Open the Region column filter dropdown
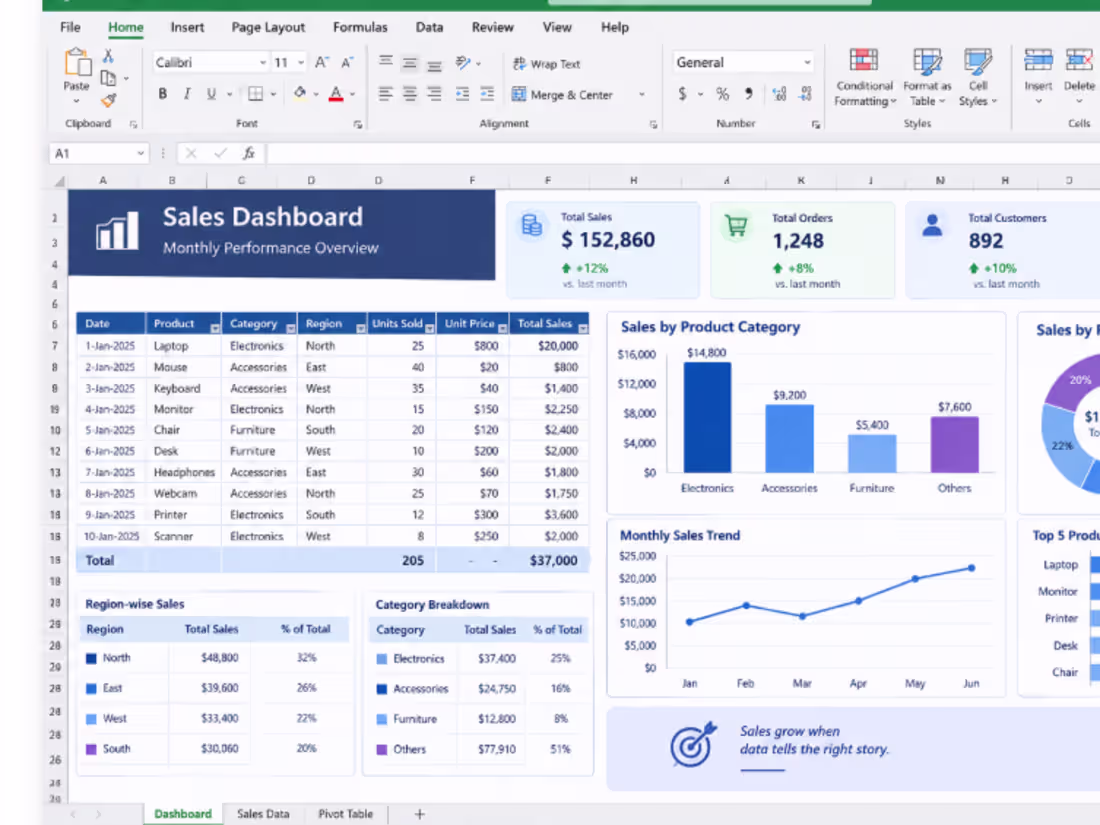The image size is (1100, 825). pyautogui.click(x=361, y=328)
